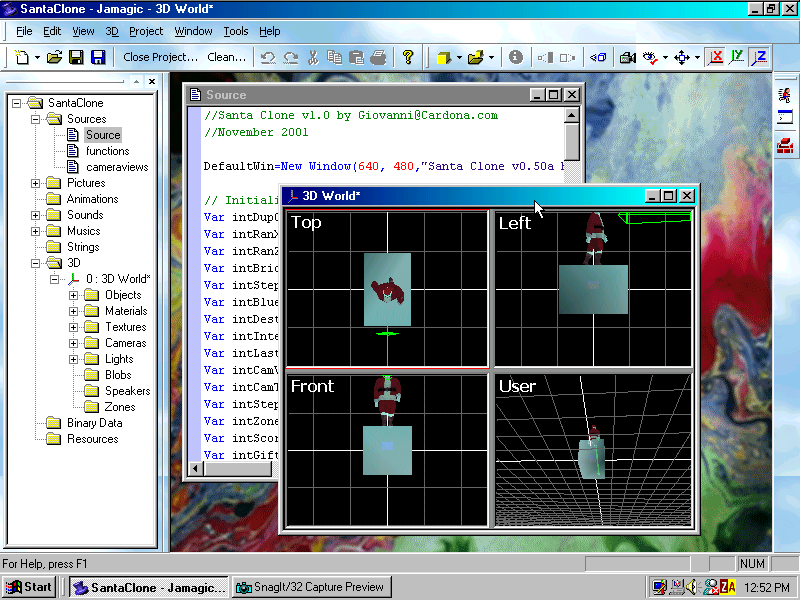Click the monitor display tray icon

coord(660,587)
